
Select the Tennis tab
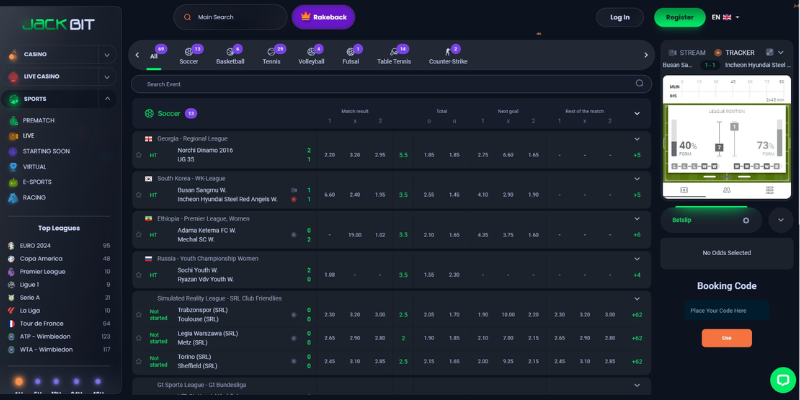tap(272, 56)
